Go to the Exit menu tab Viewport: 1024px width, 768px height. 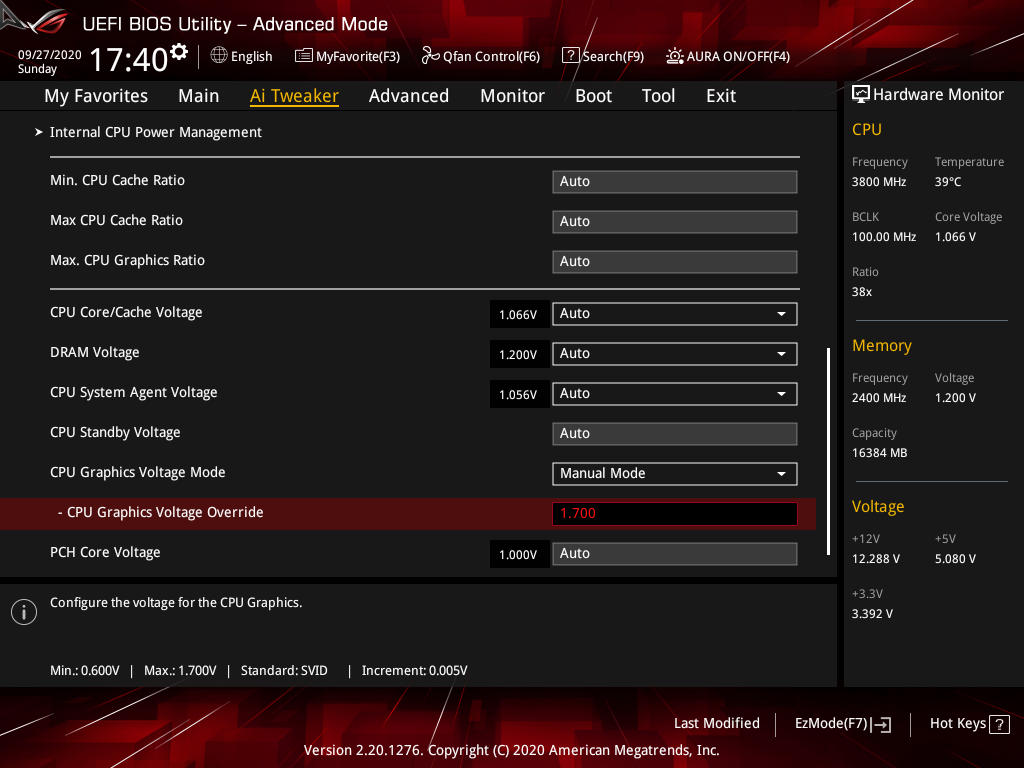720,96
